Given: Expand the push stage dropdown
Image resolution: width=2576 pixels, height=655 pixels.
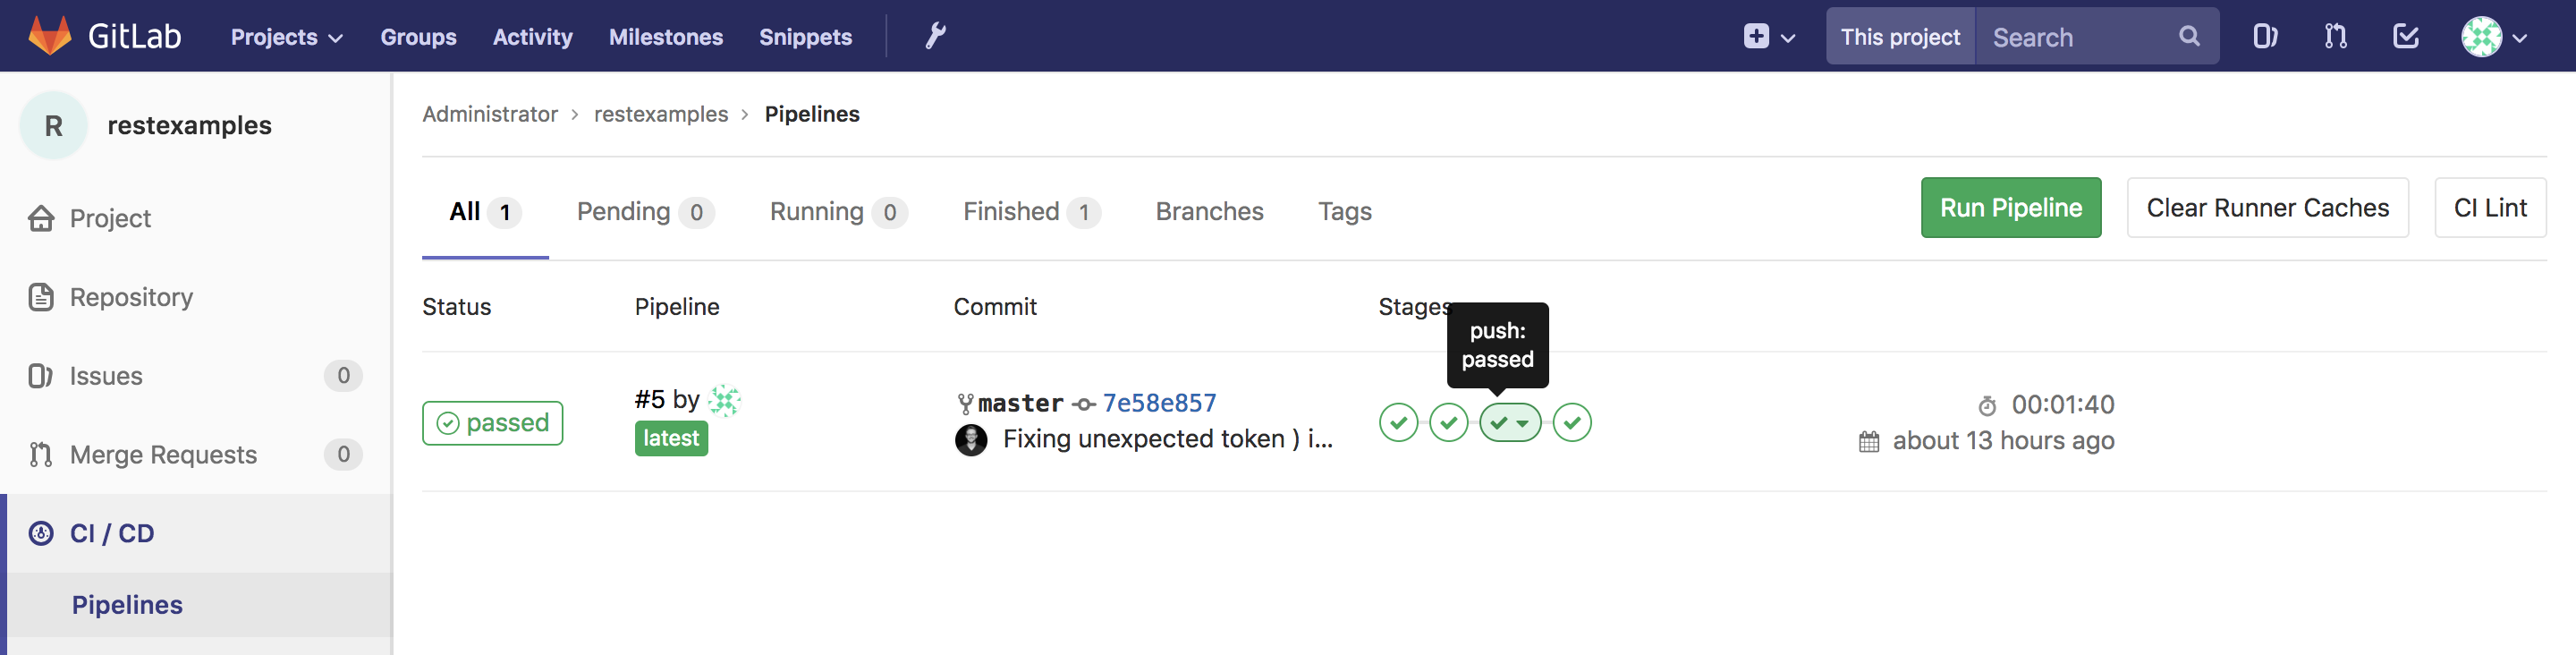Looking at the screenshot, I should (1510, 423).
